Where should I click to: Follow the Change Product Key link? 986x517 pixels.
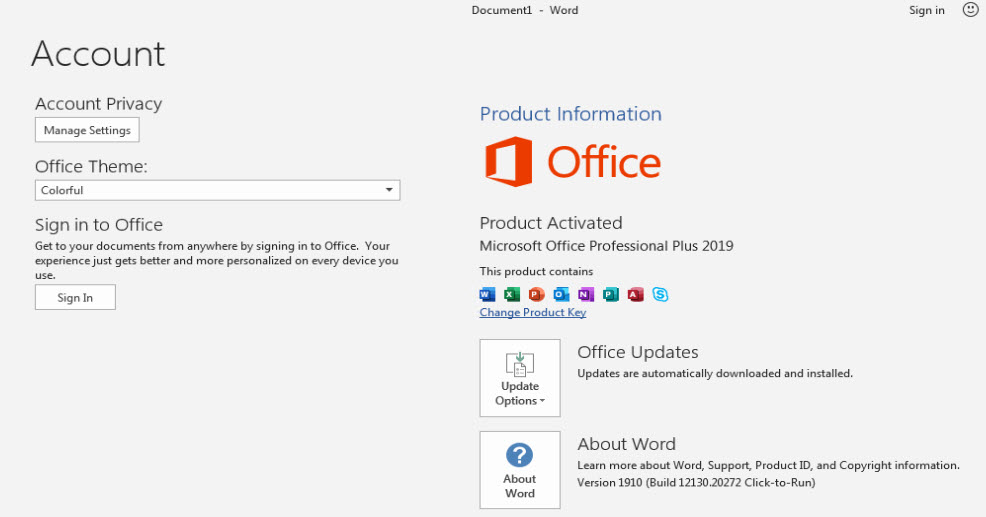[x=533, y=312]
